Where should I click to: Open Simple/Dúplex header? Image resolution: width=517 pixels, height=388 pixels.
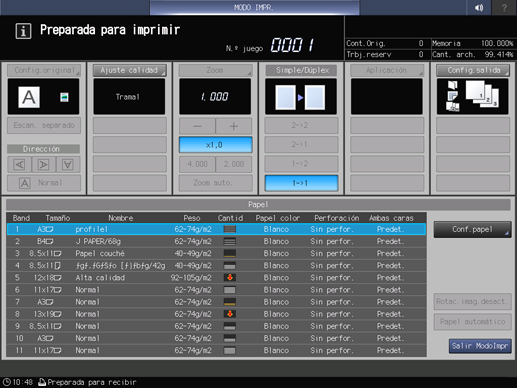point(301,70)
